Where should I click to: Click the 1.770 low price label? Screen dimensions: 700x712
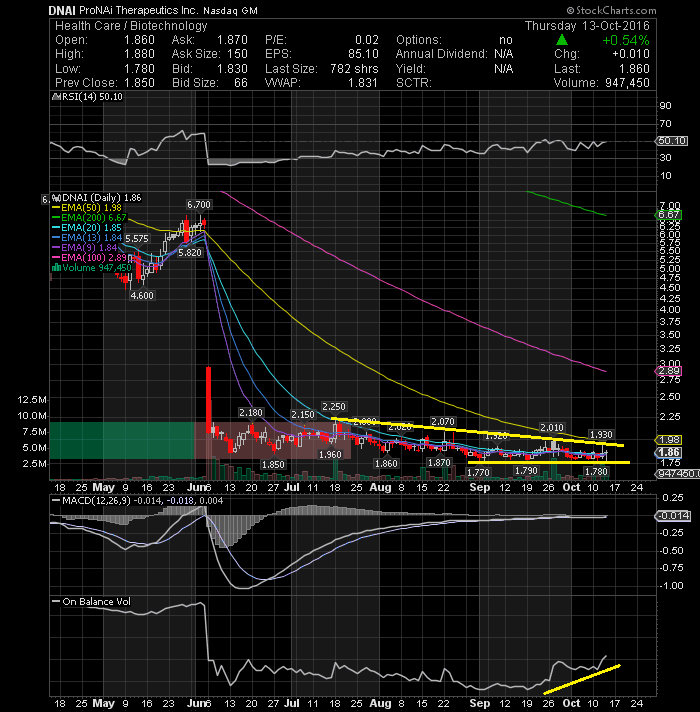[478, 473]
